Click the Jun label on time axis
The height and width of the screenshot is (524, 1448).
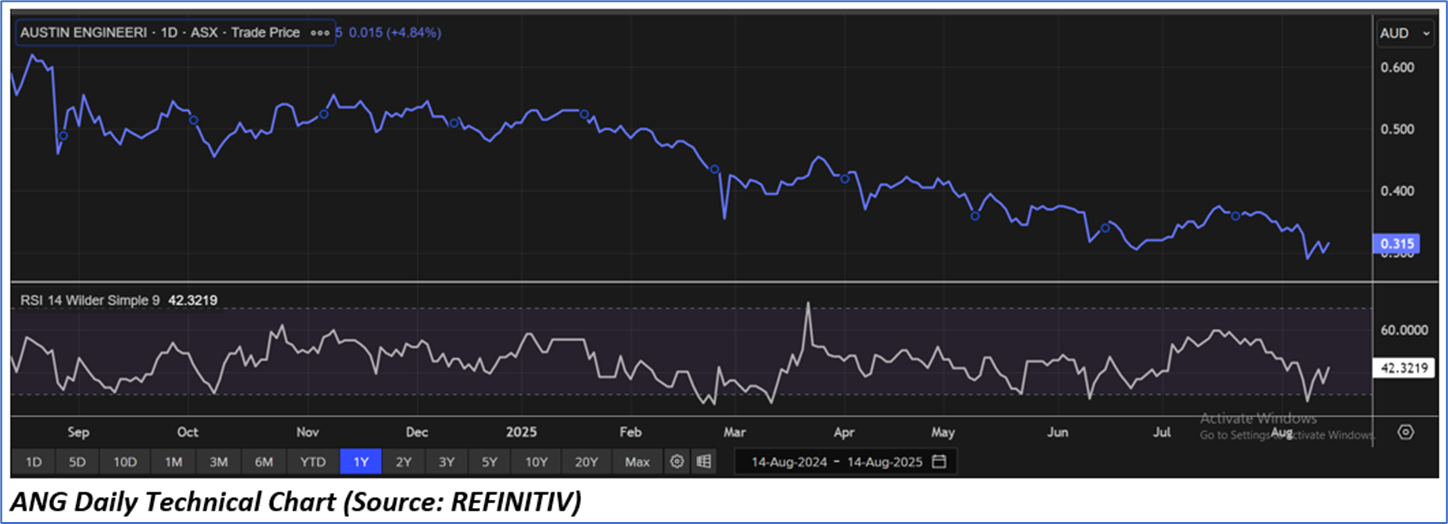[x=1058, y=432]
